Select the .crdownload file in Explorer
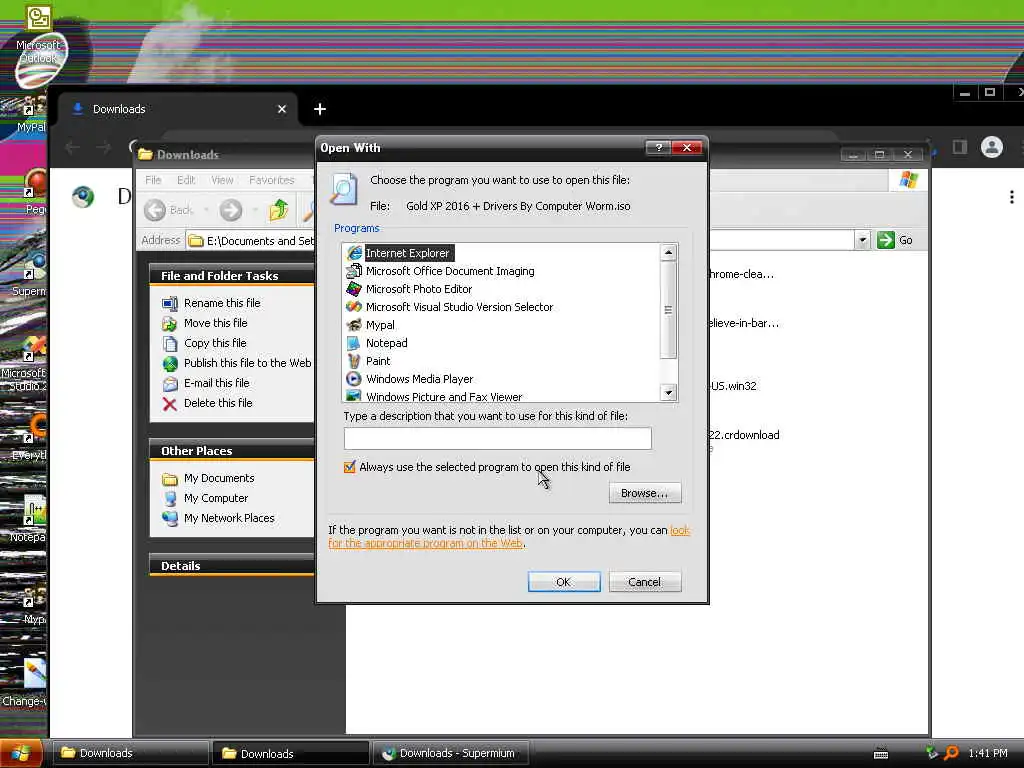Image resolution: width=1024 pixels, height=768 pixels. tap(744, 435)
